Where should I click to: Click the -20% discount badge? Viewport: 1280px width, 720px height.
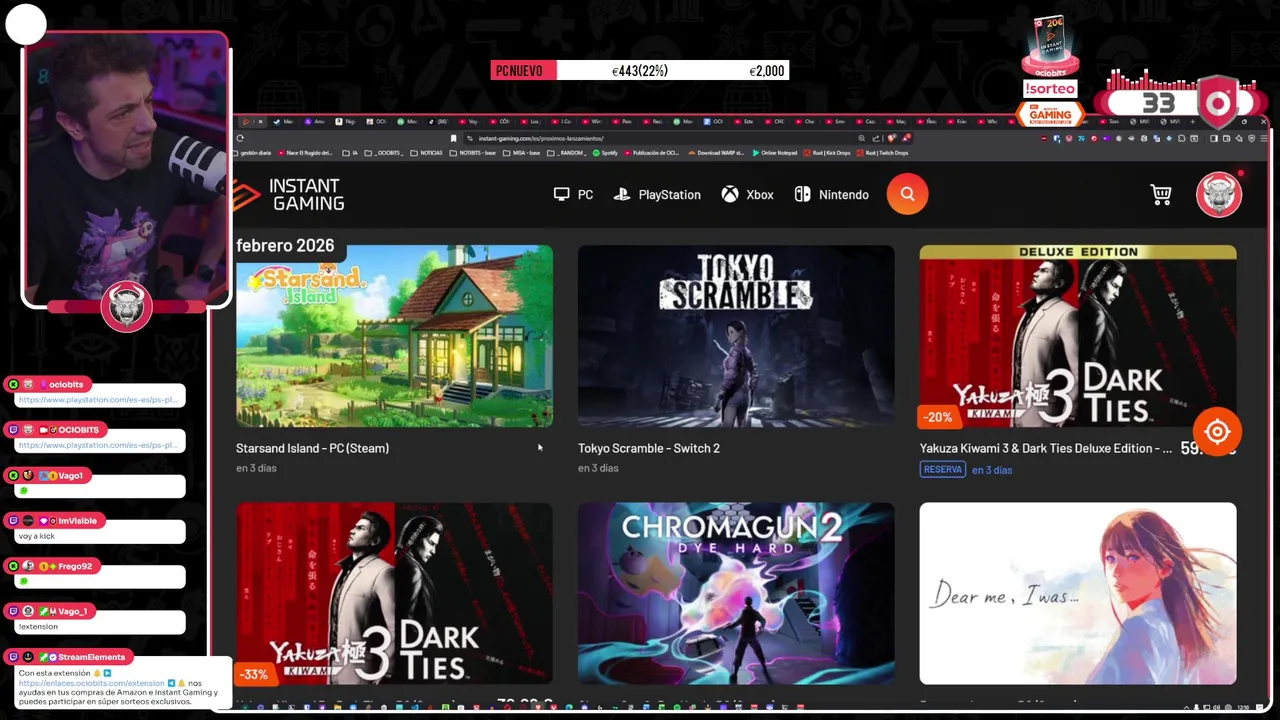[937, 417]
